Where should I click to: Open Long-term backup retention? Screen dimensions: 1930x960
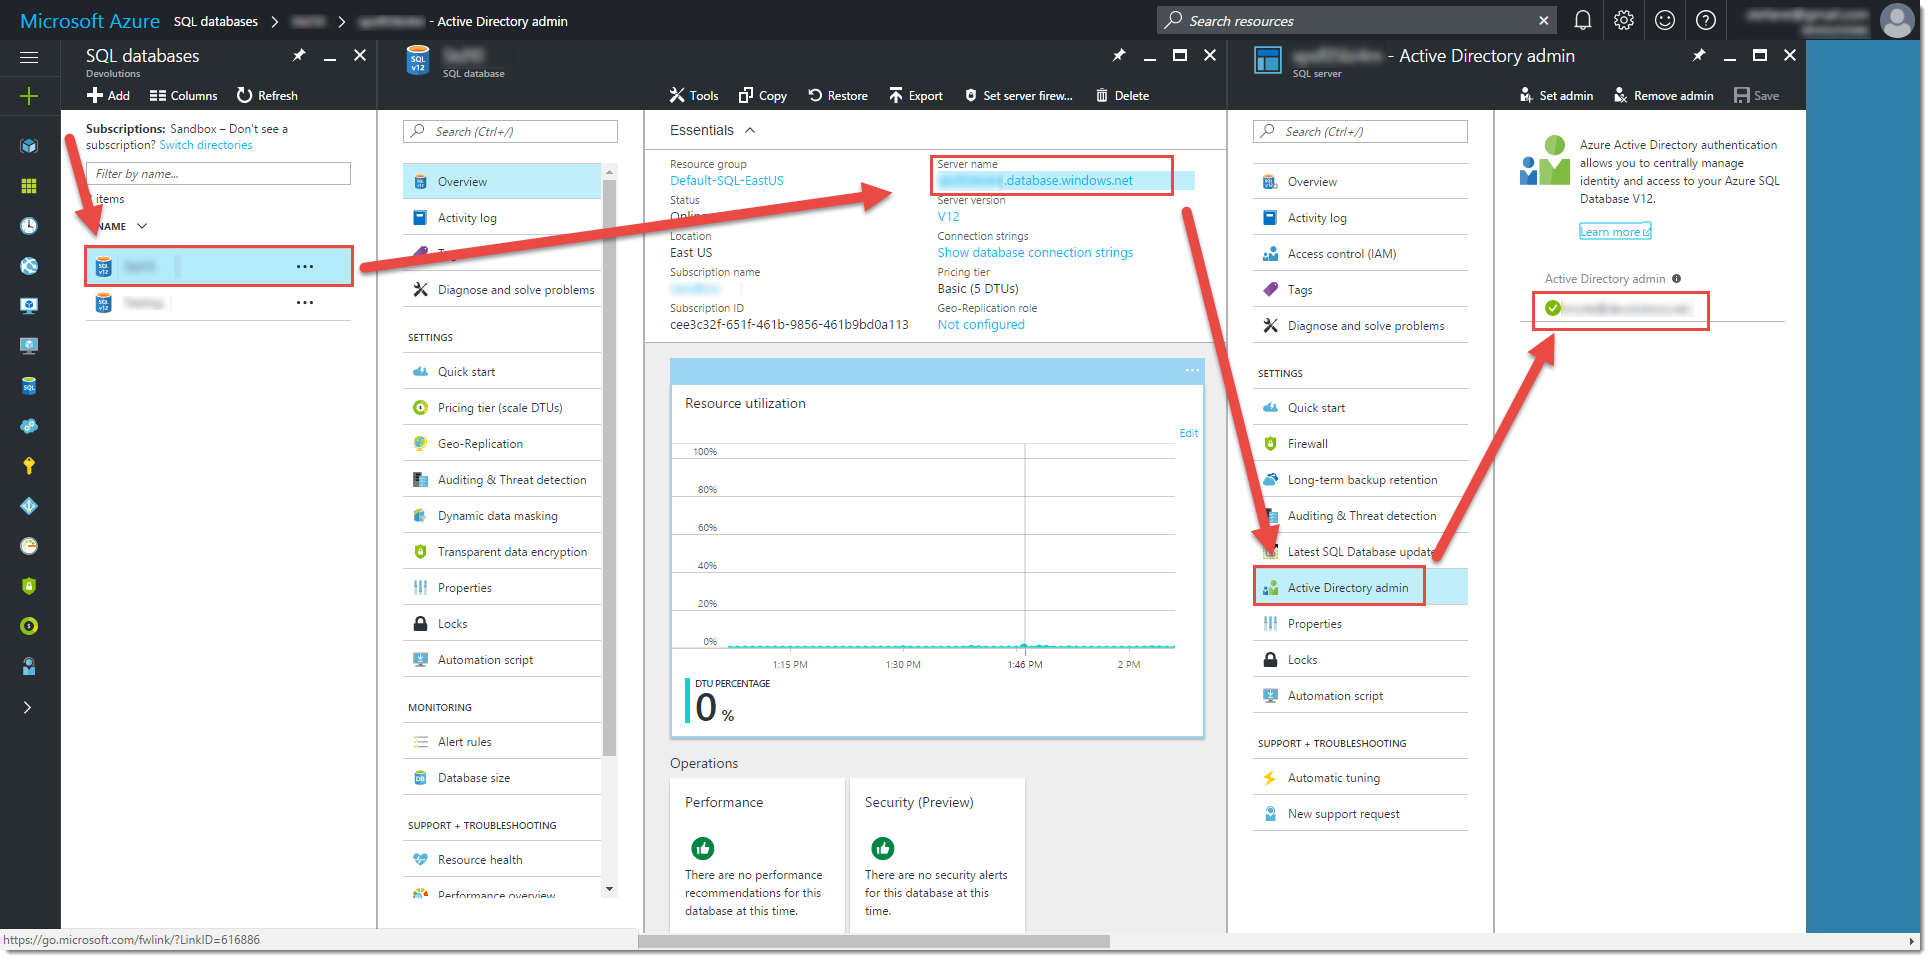click(1360, 480)
